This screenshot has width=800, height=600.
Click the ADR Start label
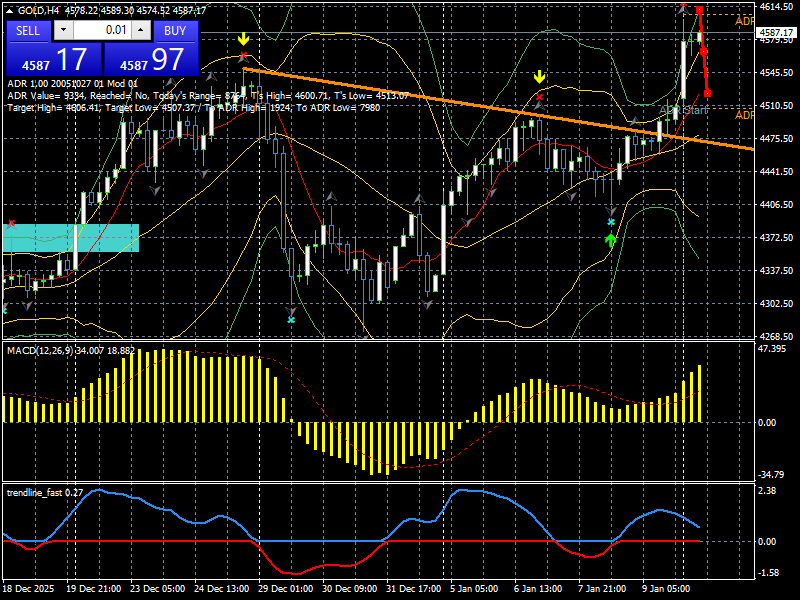683,110
